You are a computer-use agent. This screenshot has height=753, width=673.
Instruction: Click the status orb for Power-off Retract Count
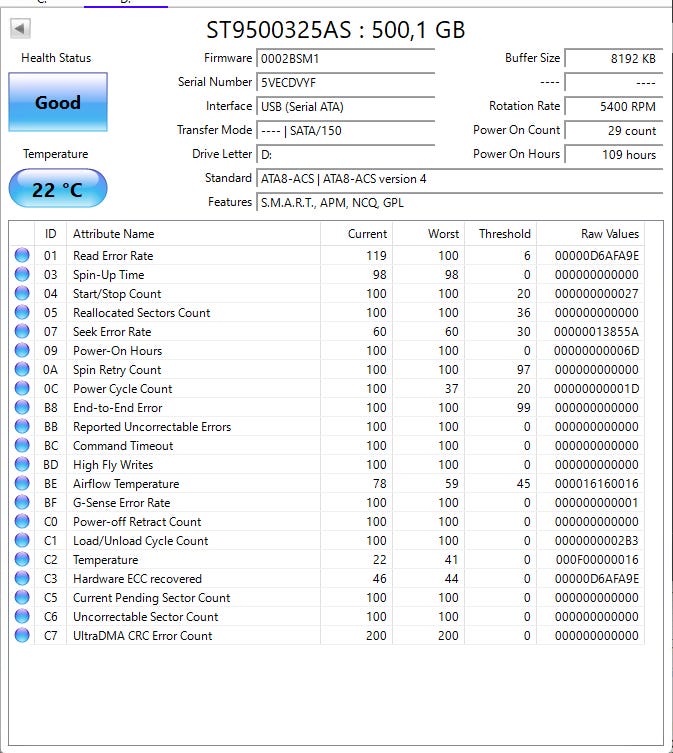[x=22, y=521]
